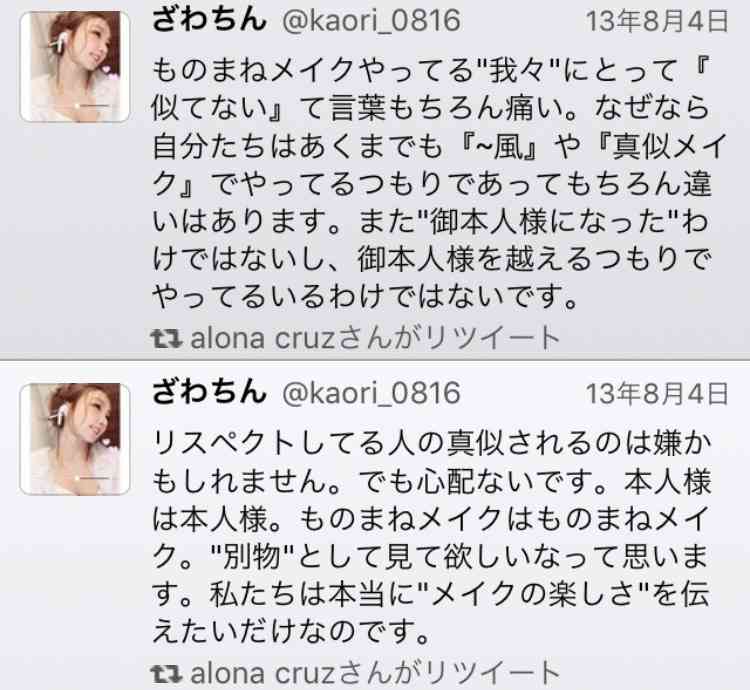This screenshot has width=750, height=690.
Task: Click the @kaori_0816 handle on the first tweet
Action: [371, 22]
